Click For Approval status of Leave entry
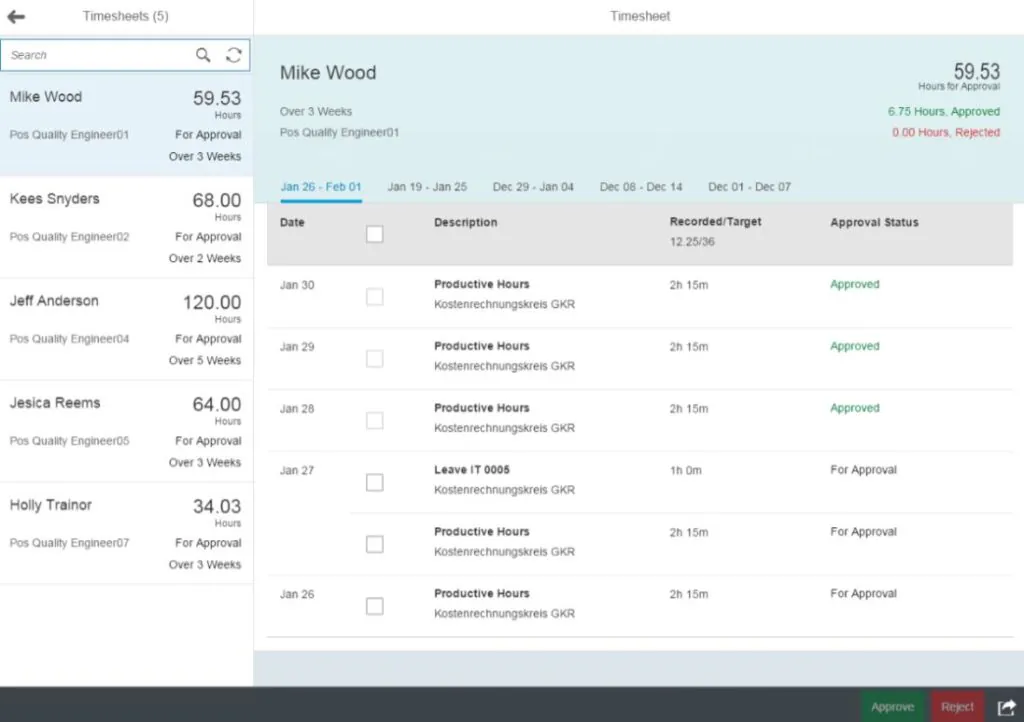 [x=863, y=469]
